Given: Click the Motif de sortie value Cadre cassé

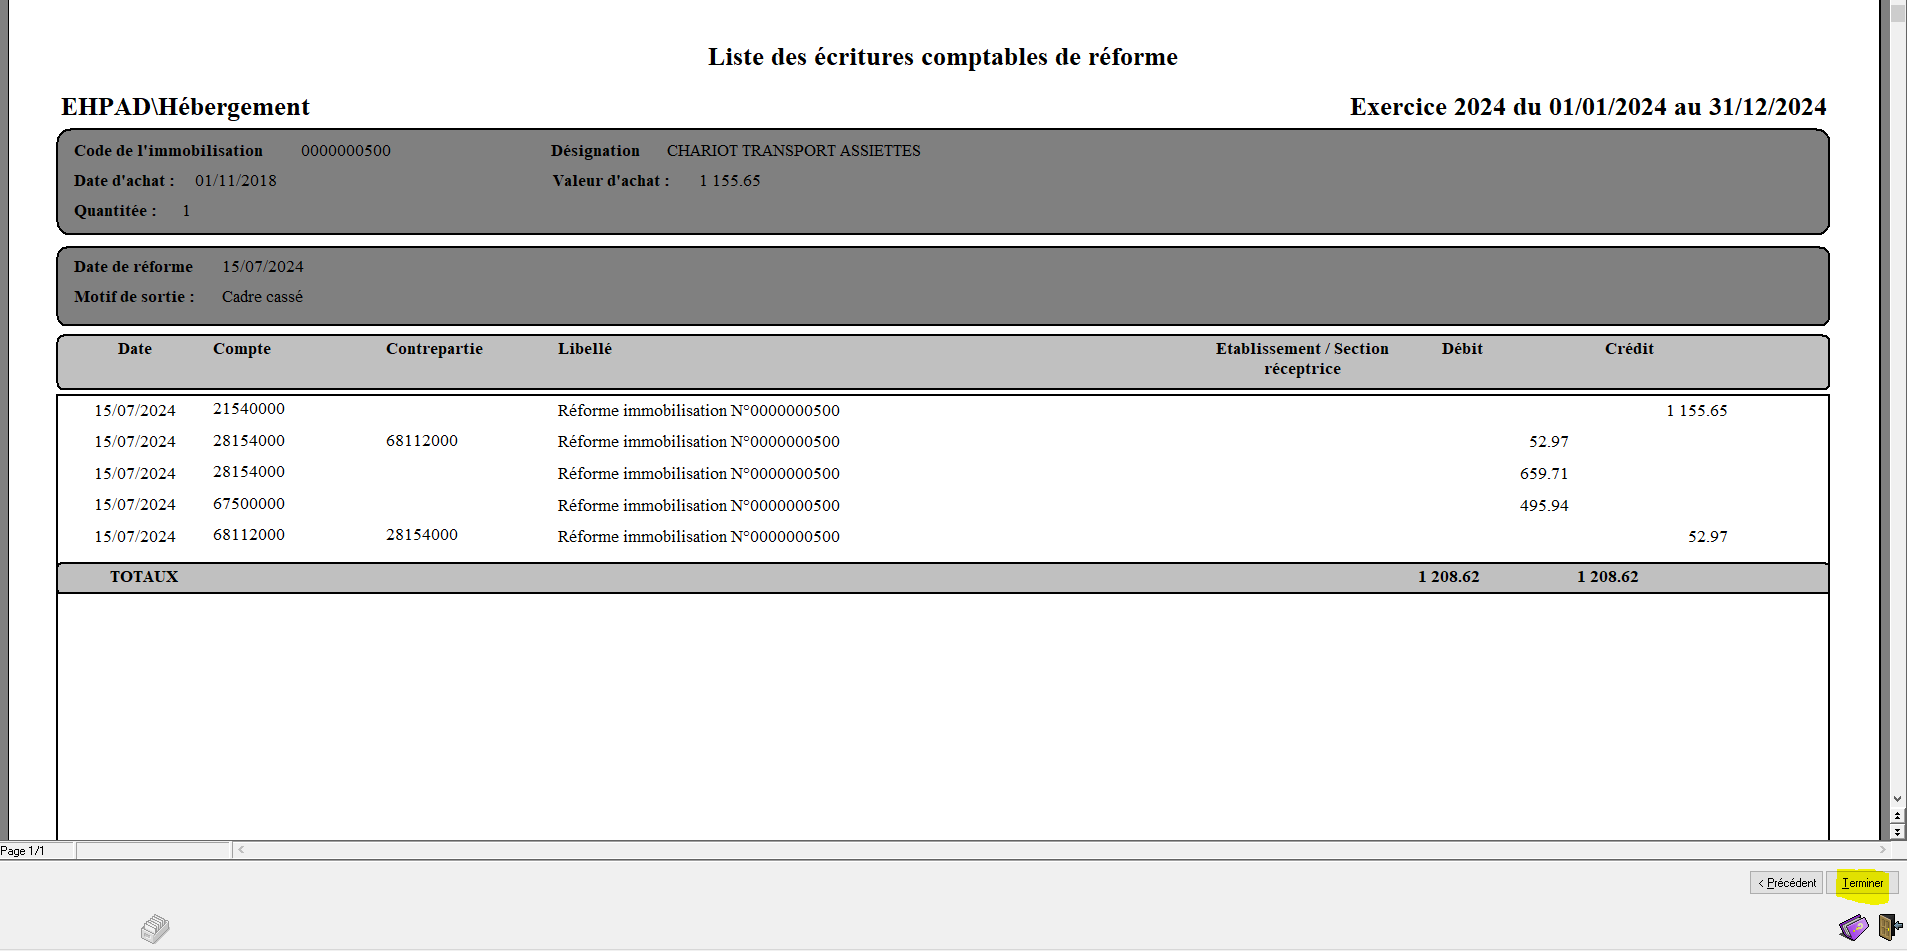Looking at the screenshot, I should (x=262, y=297).
